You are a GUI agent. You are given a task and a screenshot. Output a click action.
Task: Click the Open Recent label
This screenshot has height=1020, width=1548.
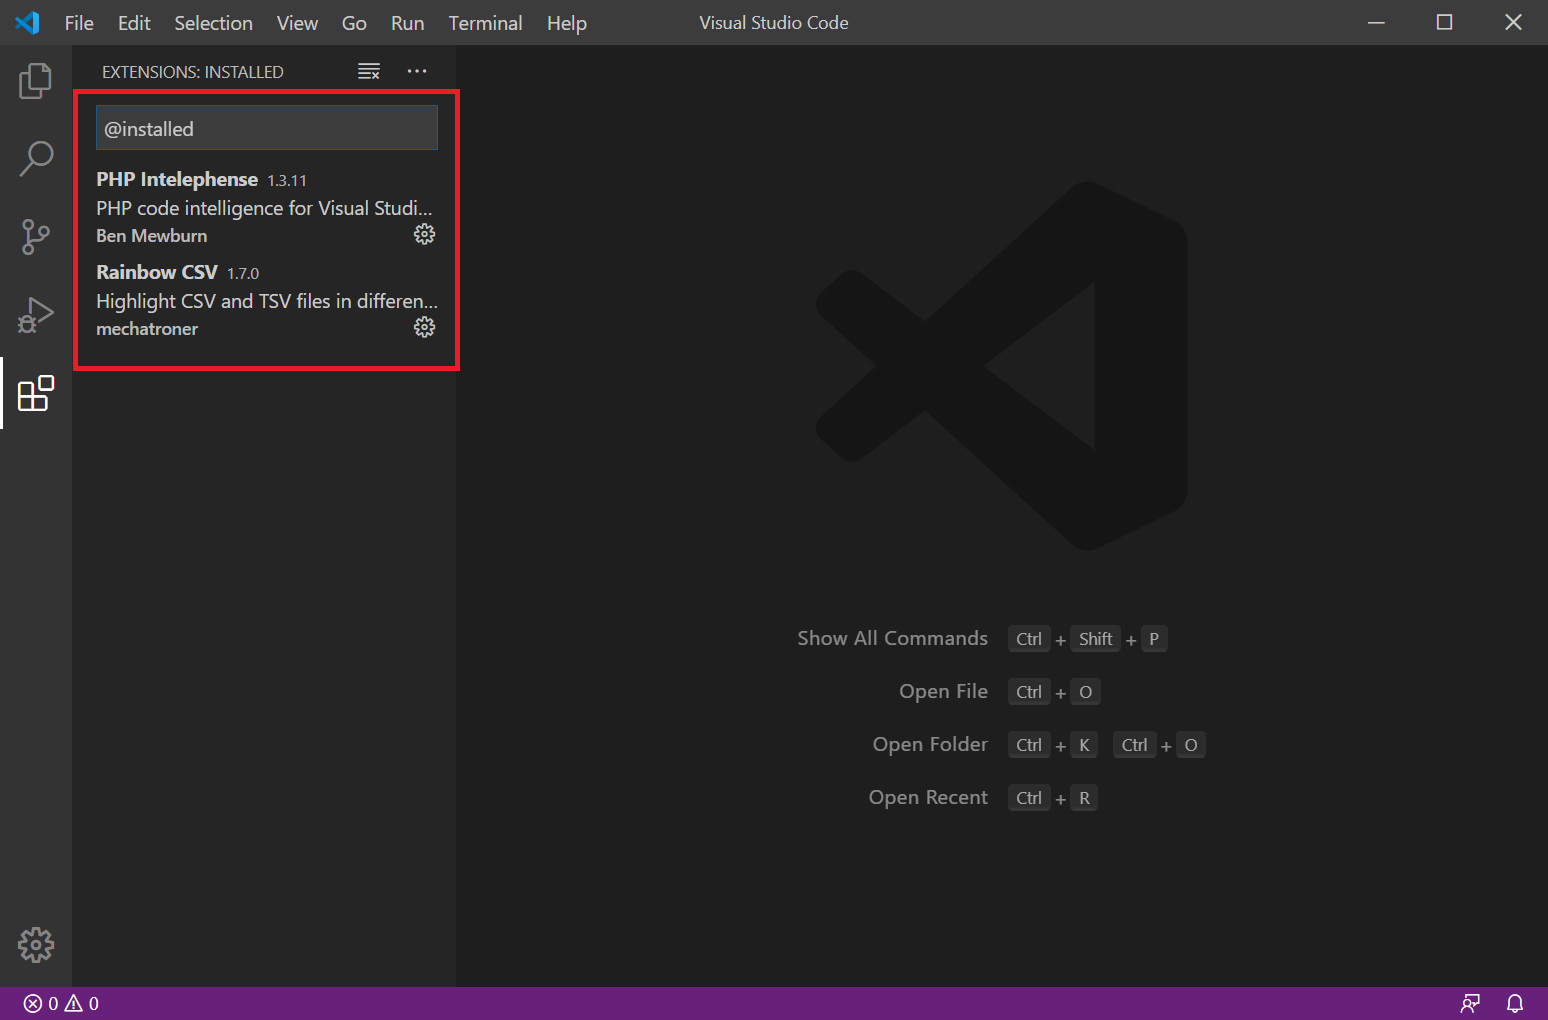[928, 797]
